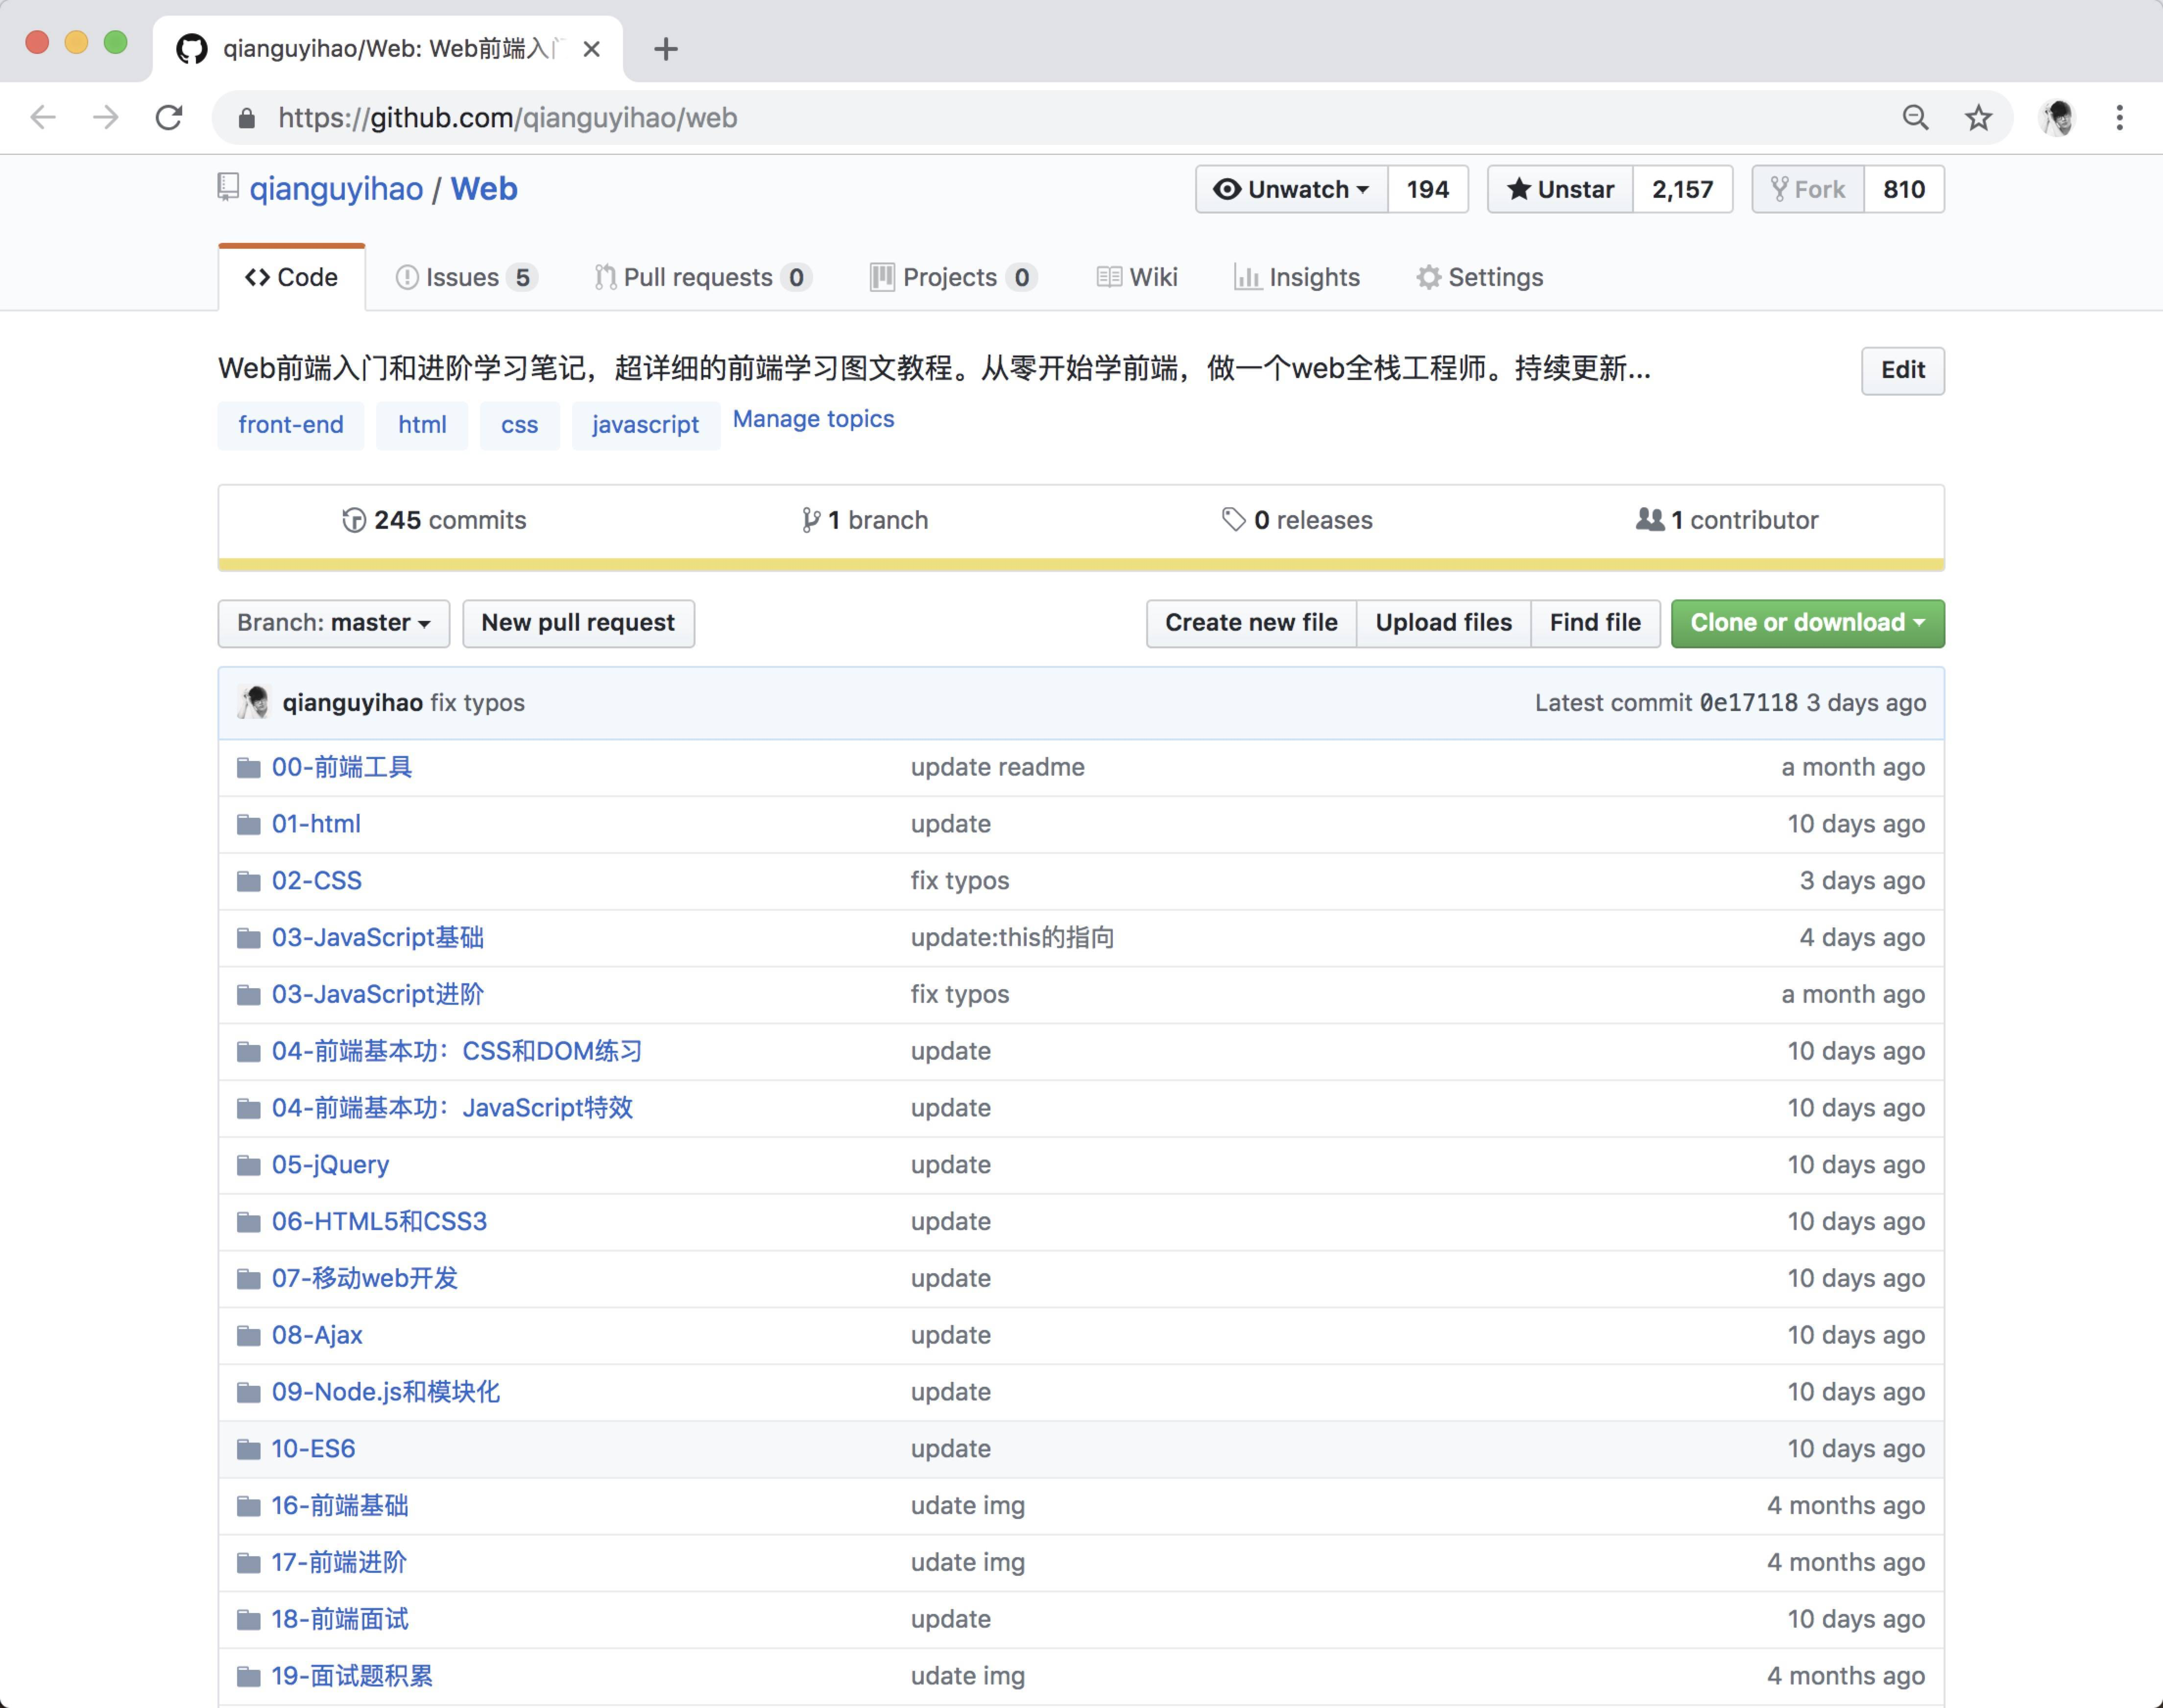Click the folder icon for 18-前端面试
The image size is (2163, 1708).
click(248, 1620)
